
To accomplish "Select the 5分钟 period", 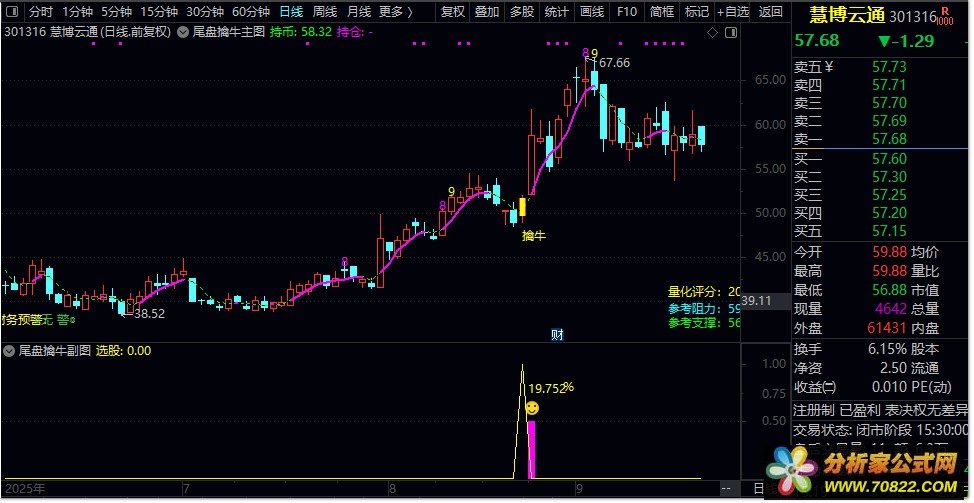I will [117, 12].
